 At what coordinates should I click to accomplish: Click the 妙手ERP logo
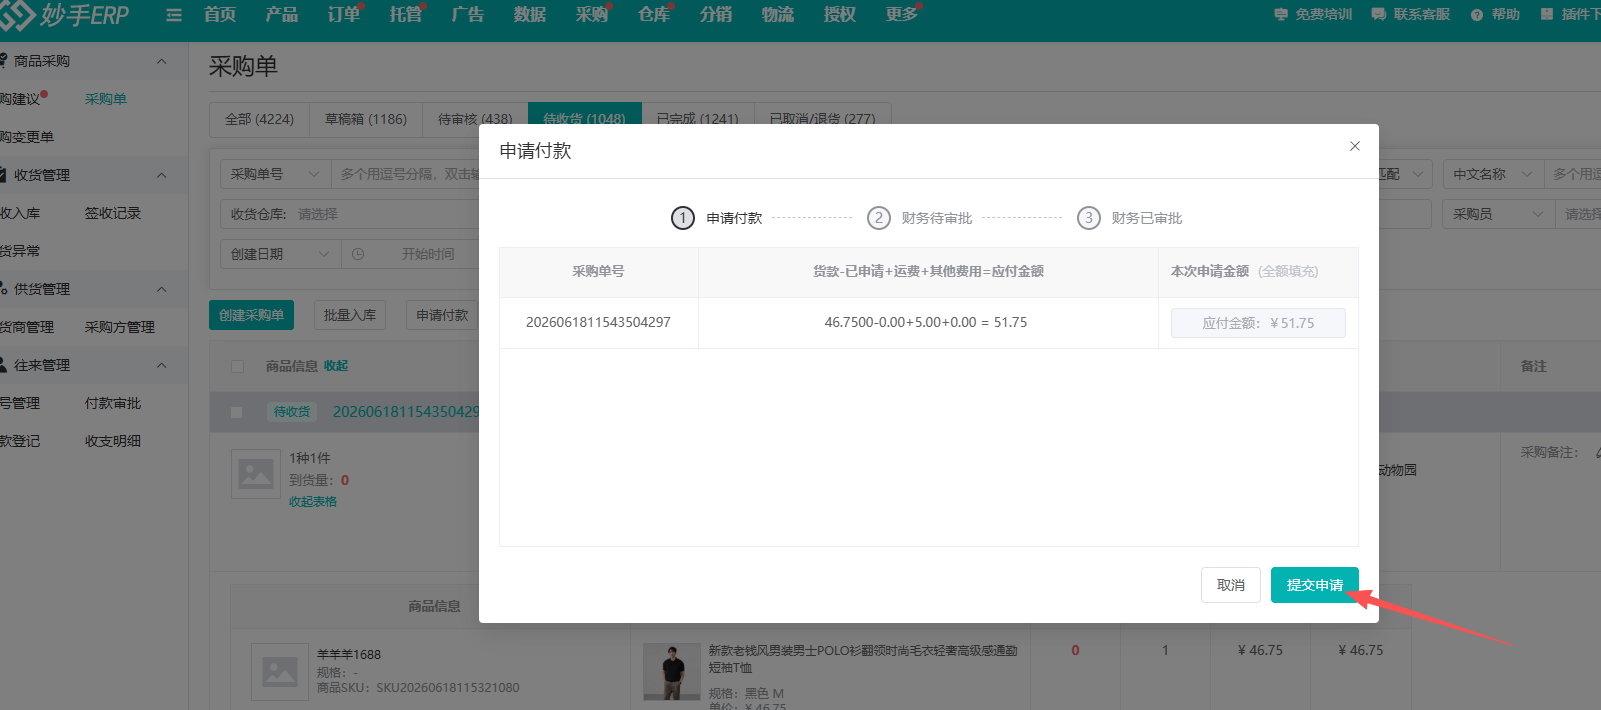65,15
